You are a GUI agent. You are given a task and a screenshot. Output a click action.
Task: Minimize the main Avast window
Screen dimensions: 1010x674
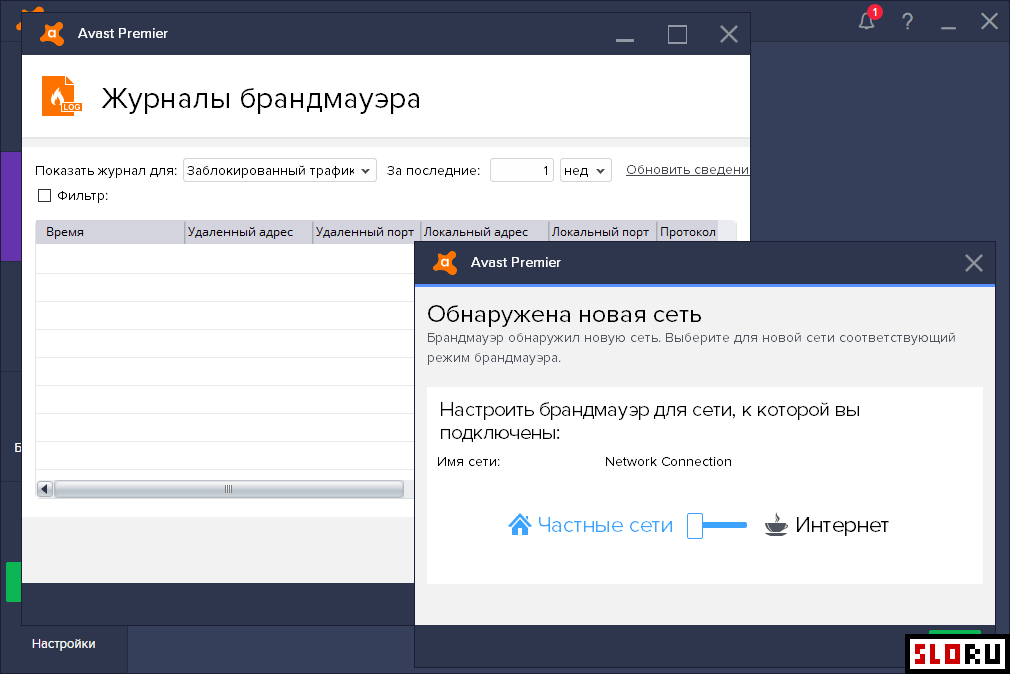pos(948,27)
